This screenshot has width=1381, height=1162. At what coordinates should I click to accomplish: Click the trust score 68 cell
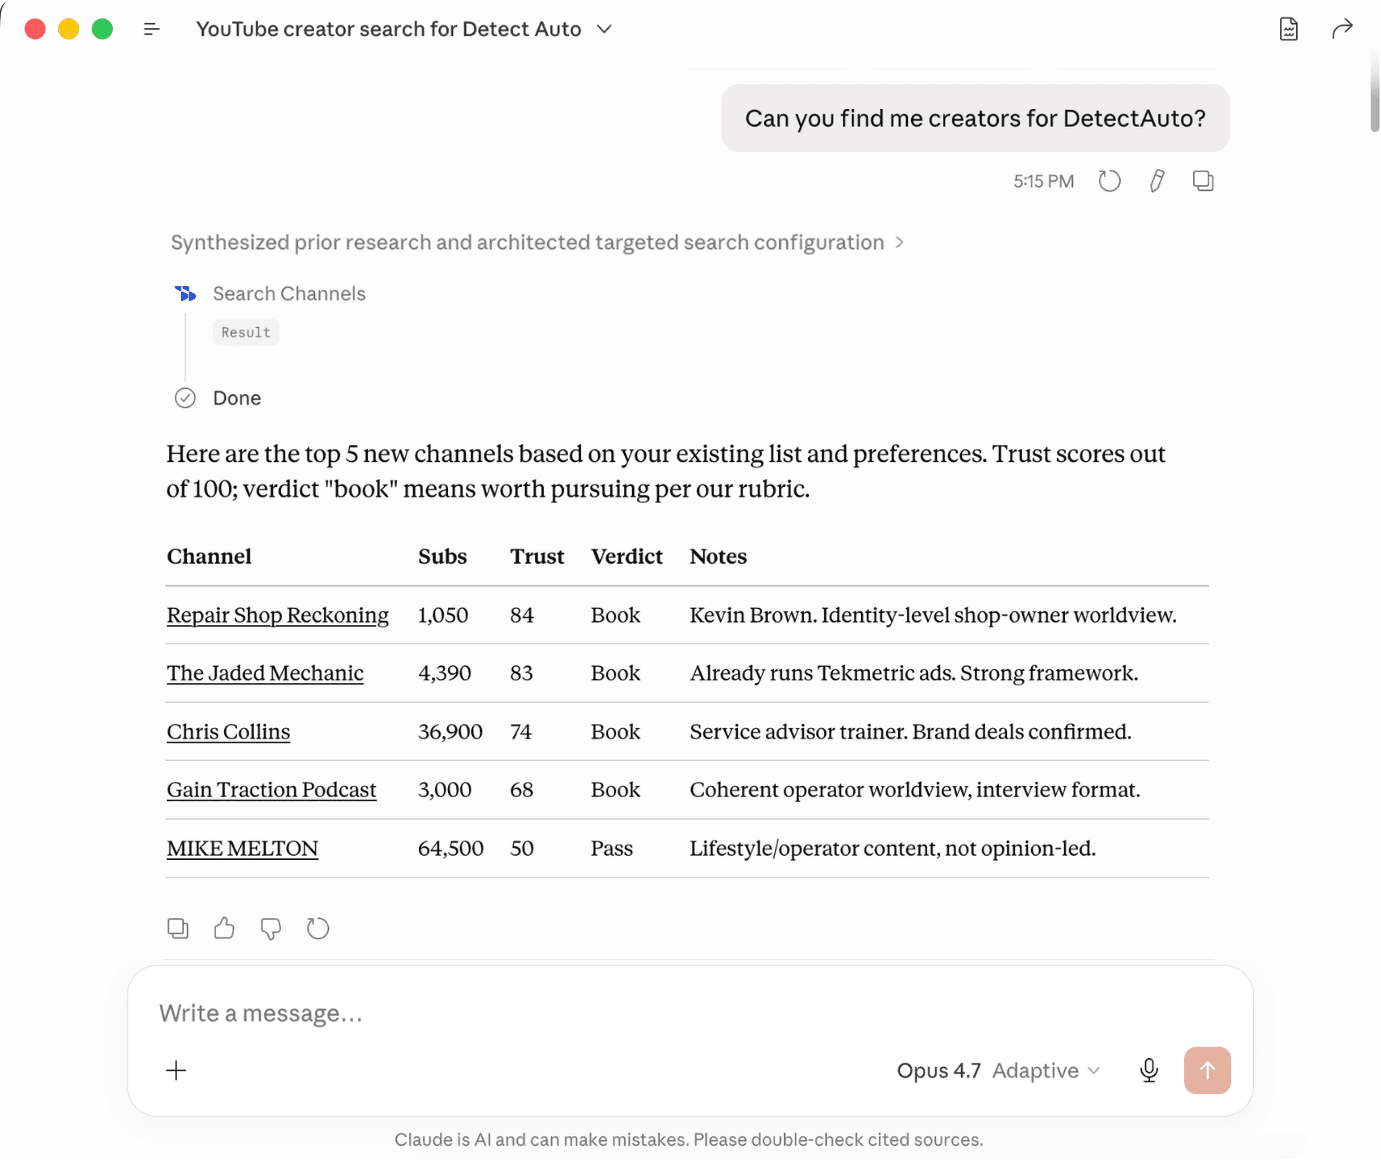(522, 790)
